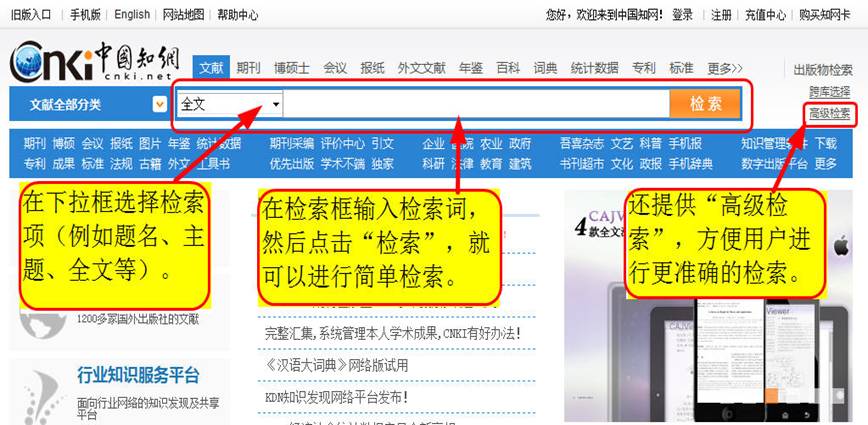The image size is (868, 425).
Task: Open 帮助中心 help center
Action: pyautogui.click(x=237, y=15)
